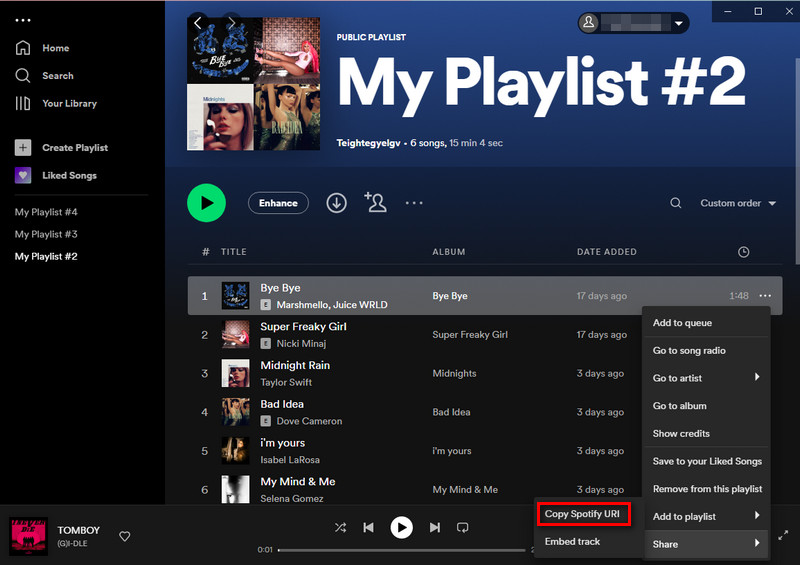The height and width of the screenshot is (565, 800).
Task: Sort by the TITLE column header
Action: [x=234, y=252]
